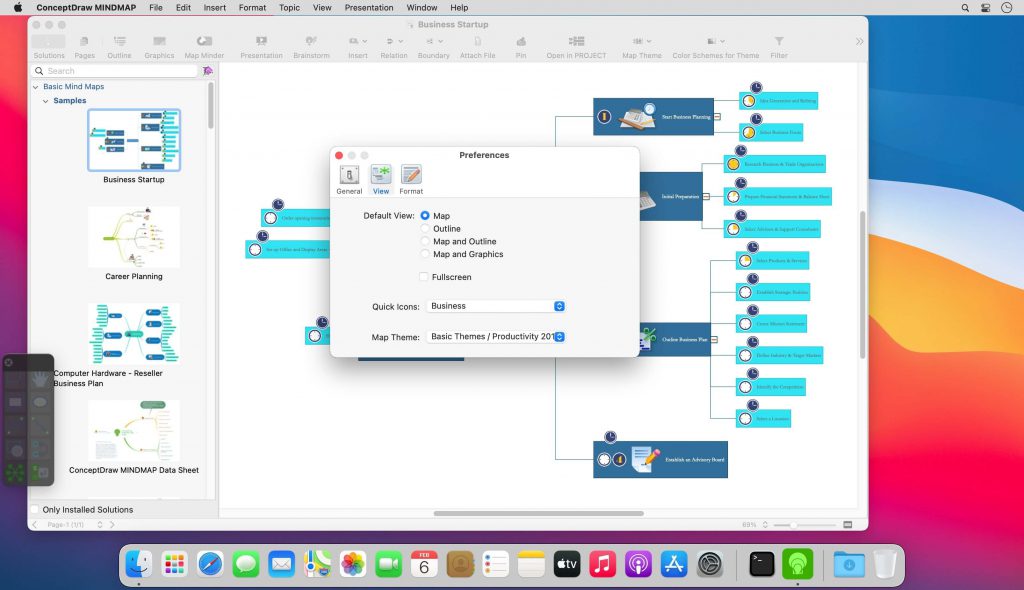The image size is (1024, 590).
Task: Activate the Brainstorm mode icon
Action: click(x=311, y=42)
